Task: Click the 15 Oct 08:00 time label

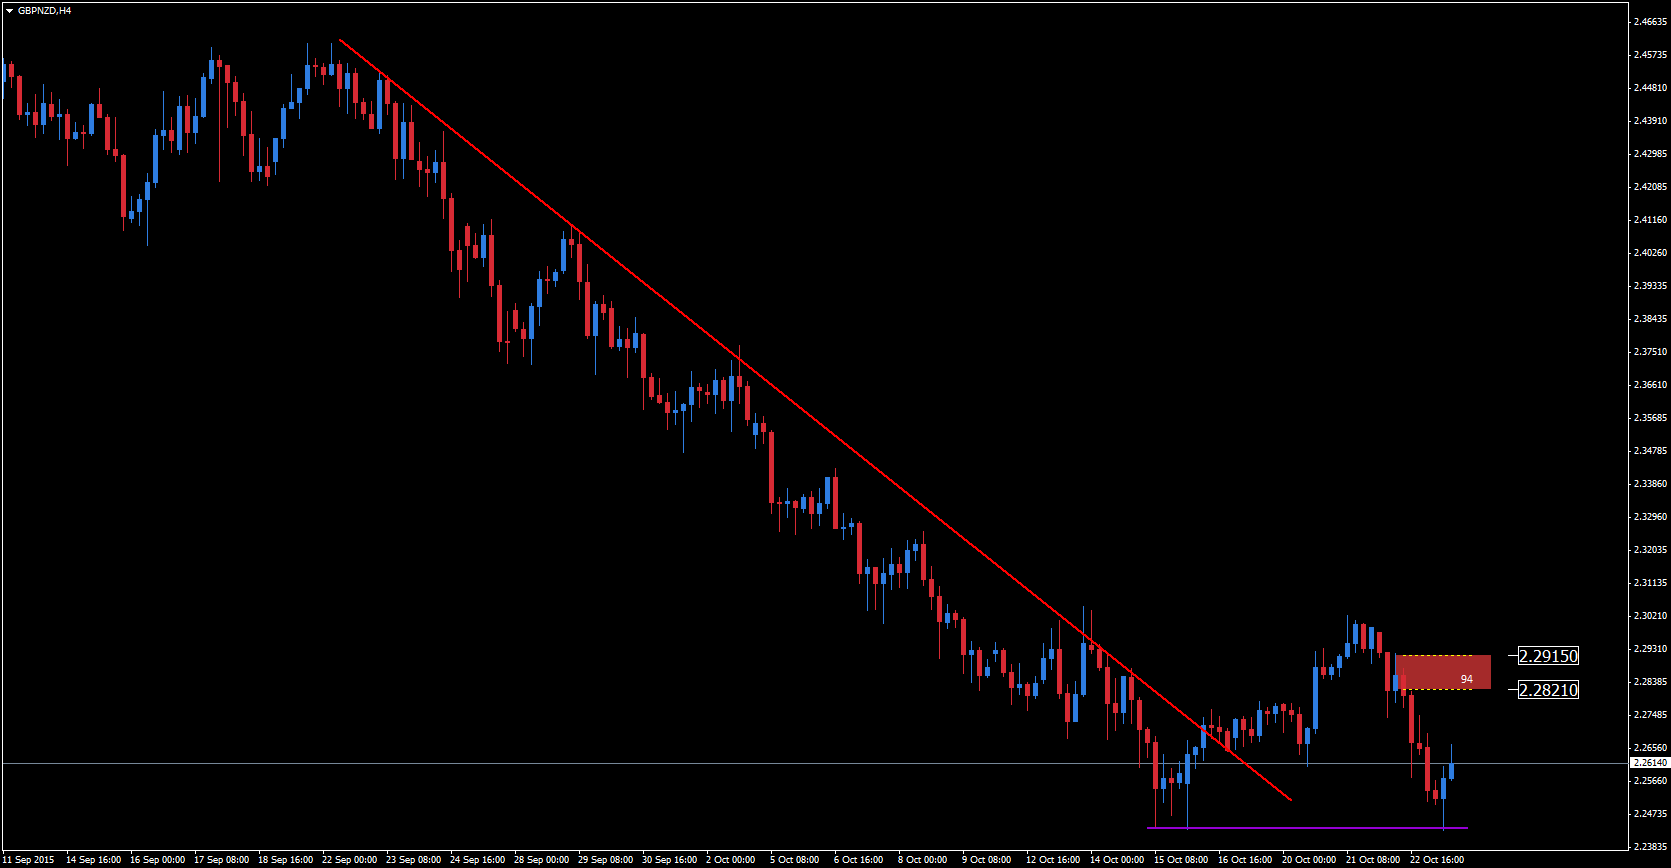Action: tap(1180, 860)
